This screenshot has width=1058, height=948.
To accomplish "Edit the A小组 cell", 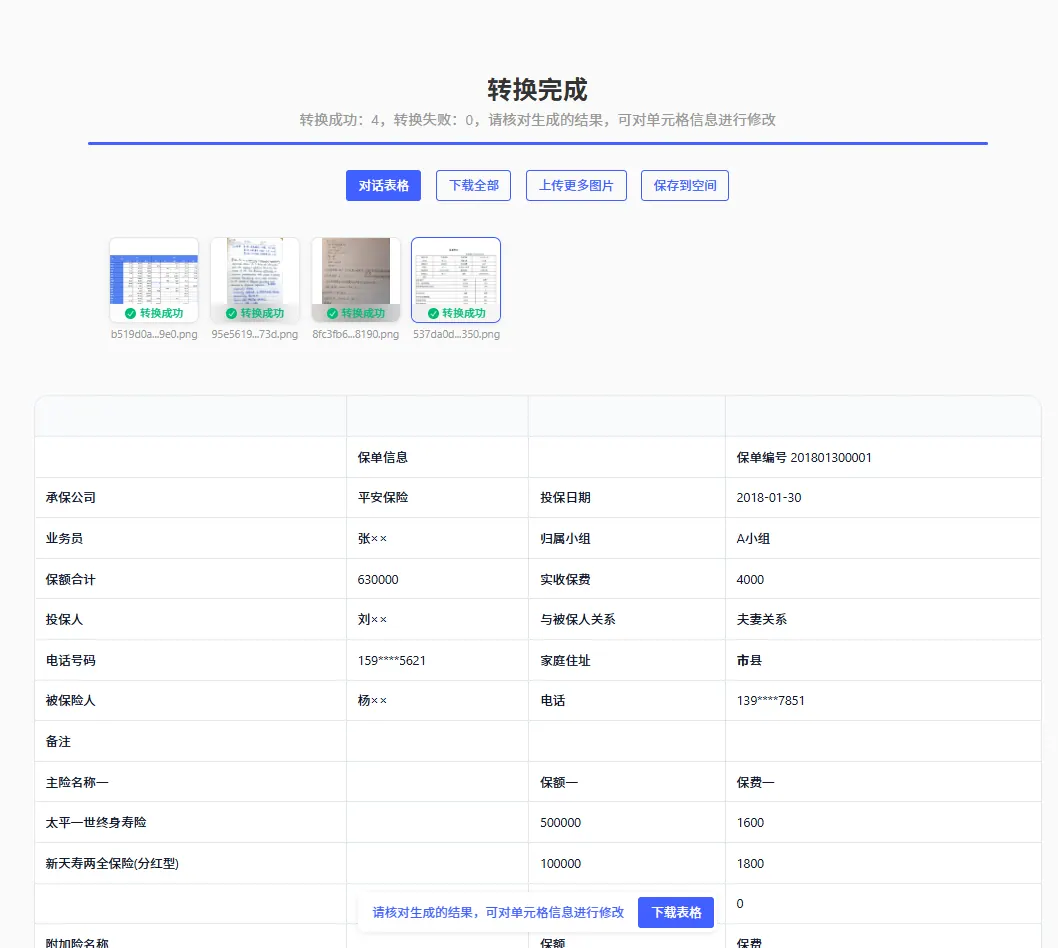I will click(x=883, y=538).
